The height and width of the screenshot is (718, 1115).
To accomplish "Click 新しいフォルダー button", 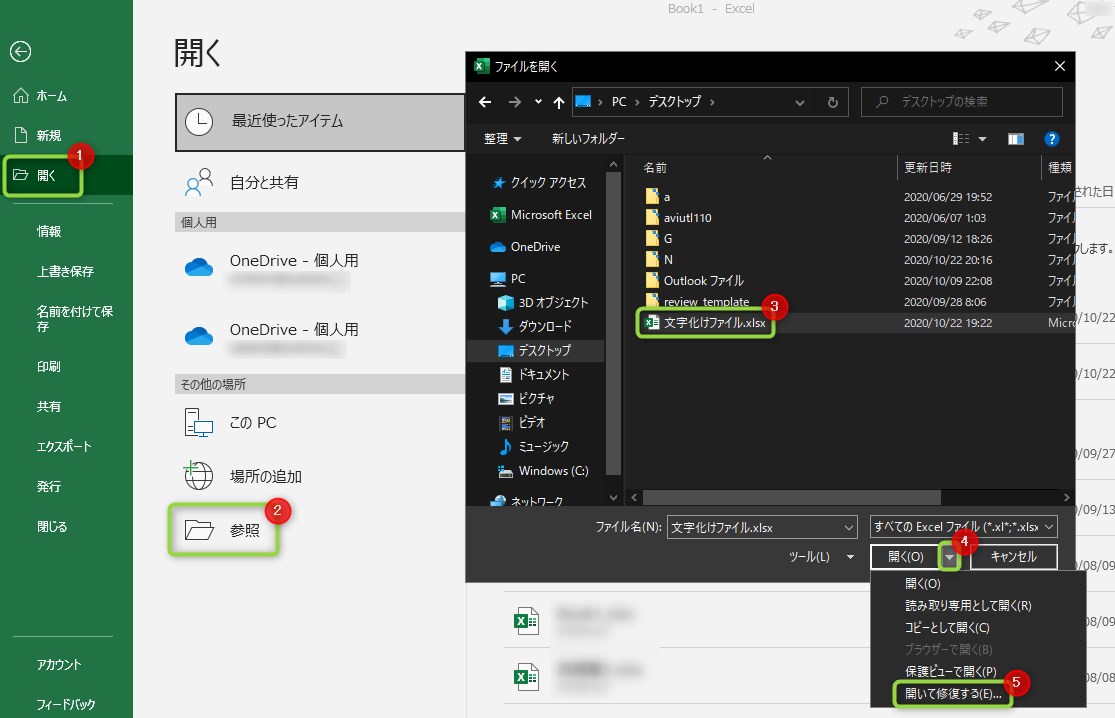I will pyautogui.click(x=588, y=139).
